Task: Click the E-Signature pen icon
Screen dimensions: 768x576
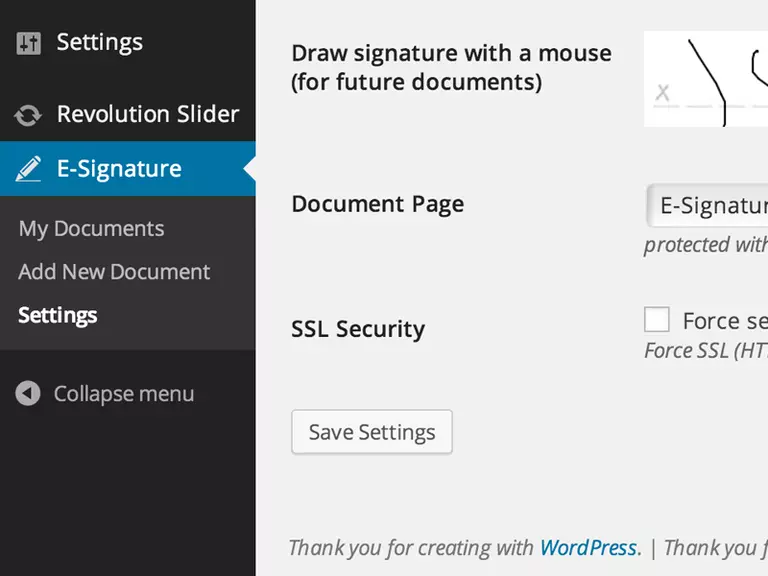Action: pos(28,168)
